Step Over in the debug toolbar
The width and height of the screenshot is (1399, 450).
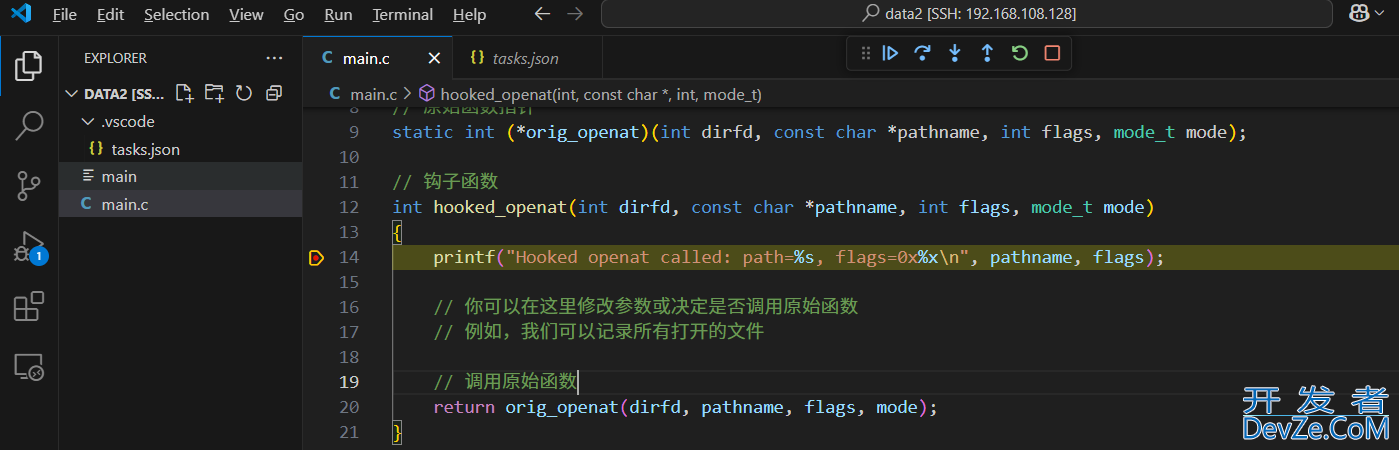[x=923, y=53]
